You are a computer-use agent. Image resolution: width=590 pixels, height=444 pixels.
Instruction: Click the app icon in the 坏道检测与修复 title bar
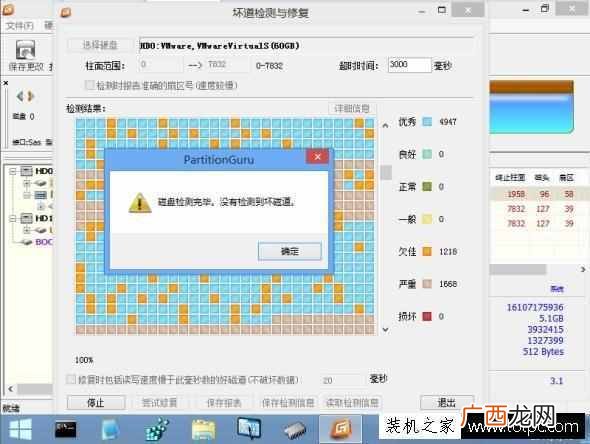click(66, 12)
